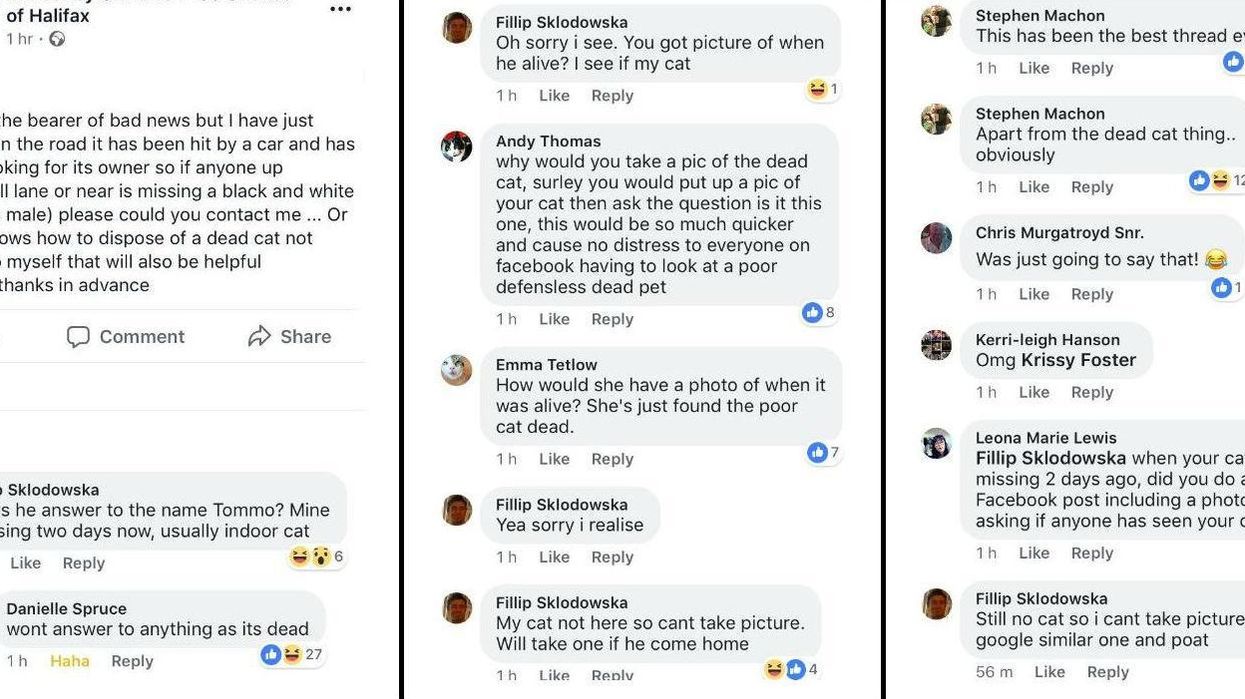The image size is (1245, 699).
Task: Like Kerri-leigh Hanson's comment
Action: point(1034,392)
